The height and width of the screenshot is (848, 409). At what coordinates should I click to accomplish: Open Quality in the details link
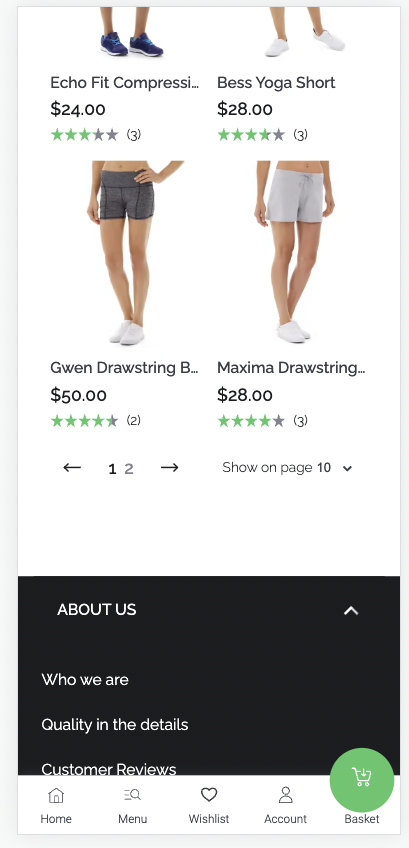coord(115,725)
